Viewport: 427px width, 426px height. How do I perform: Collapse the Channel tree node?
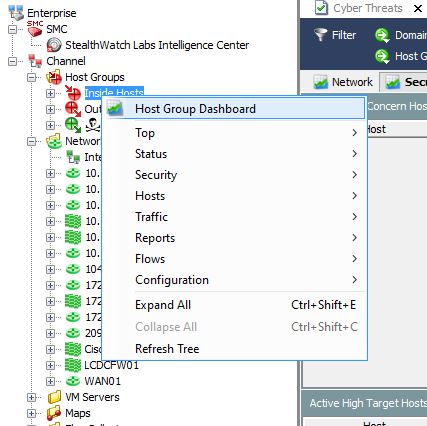click(x=12, y=61)
